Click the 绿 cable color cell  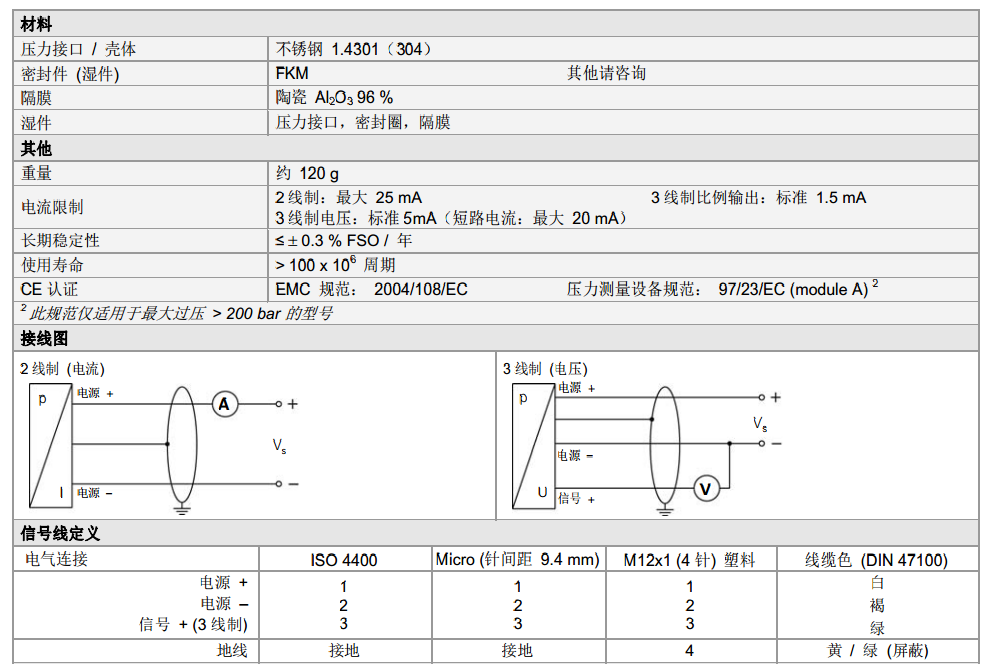(877, 628)
